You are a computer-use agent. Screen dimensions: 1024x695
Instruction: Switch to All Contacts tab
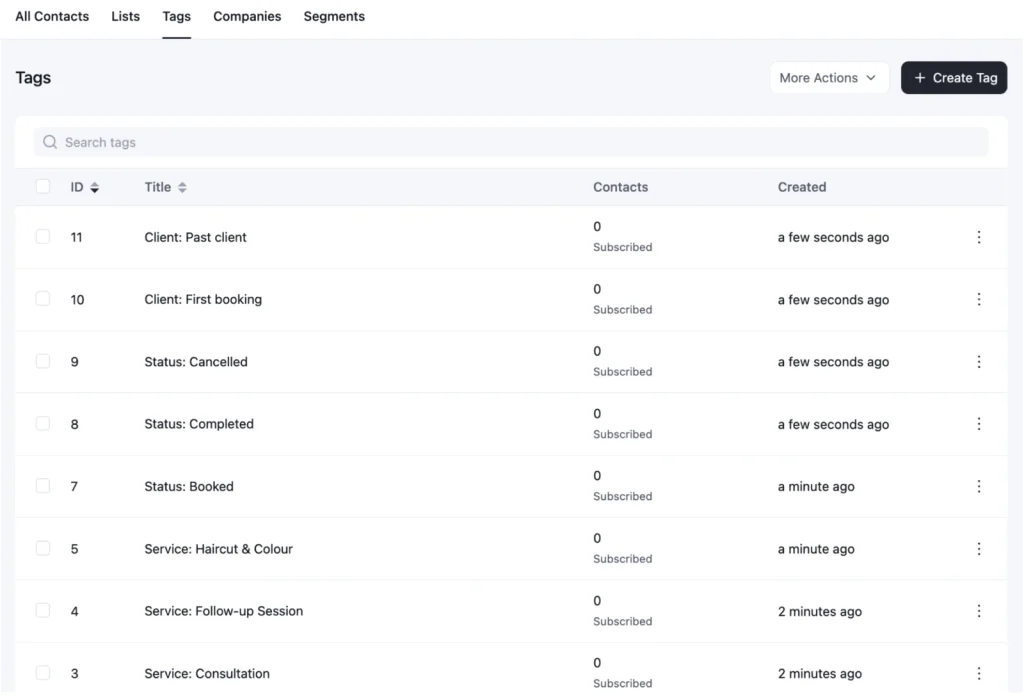click(x=52, y=16)
